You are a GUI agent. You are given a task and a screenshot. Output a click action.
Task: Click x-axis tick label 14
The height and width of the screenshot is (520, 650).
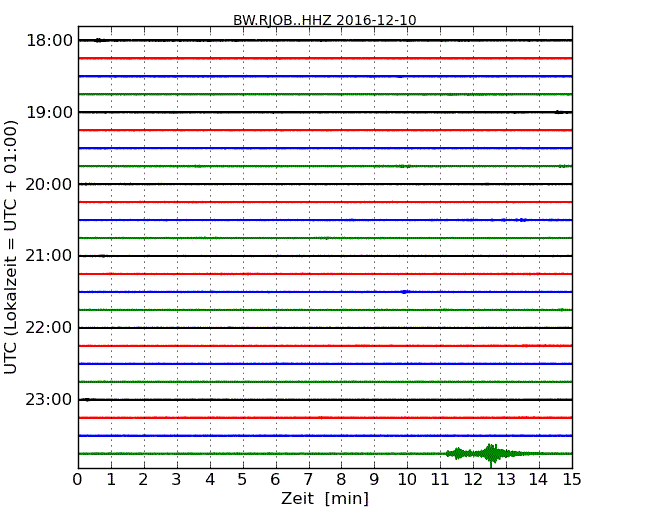tap(539, 480)
